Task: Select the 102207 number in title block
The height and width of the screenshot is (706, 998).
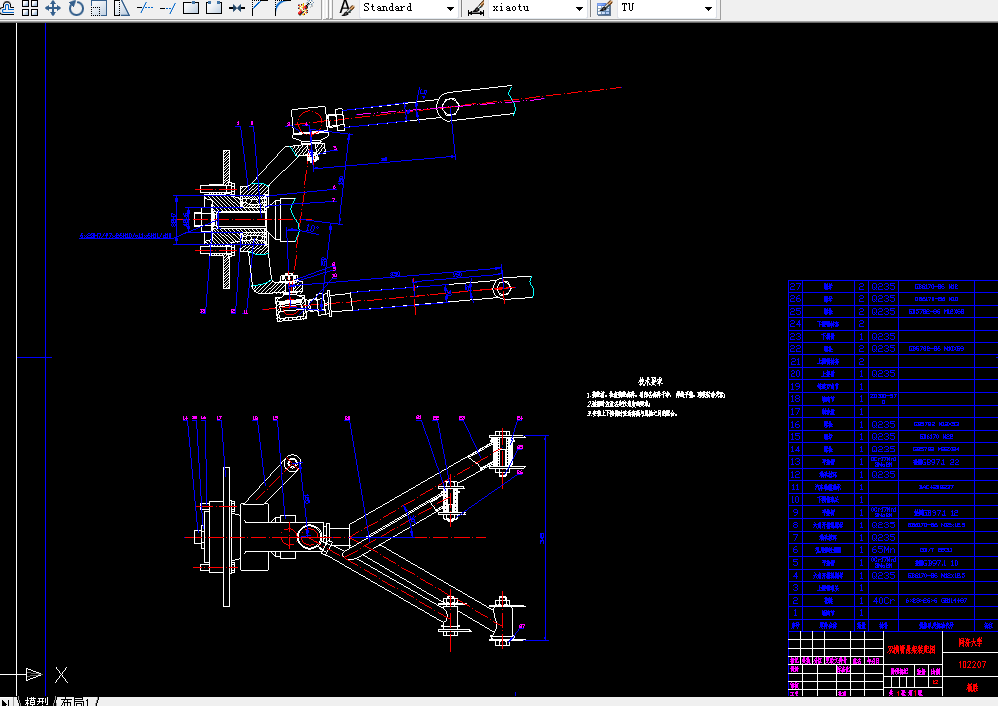Action: (x=972, y=664)
